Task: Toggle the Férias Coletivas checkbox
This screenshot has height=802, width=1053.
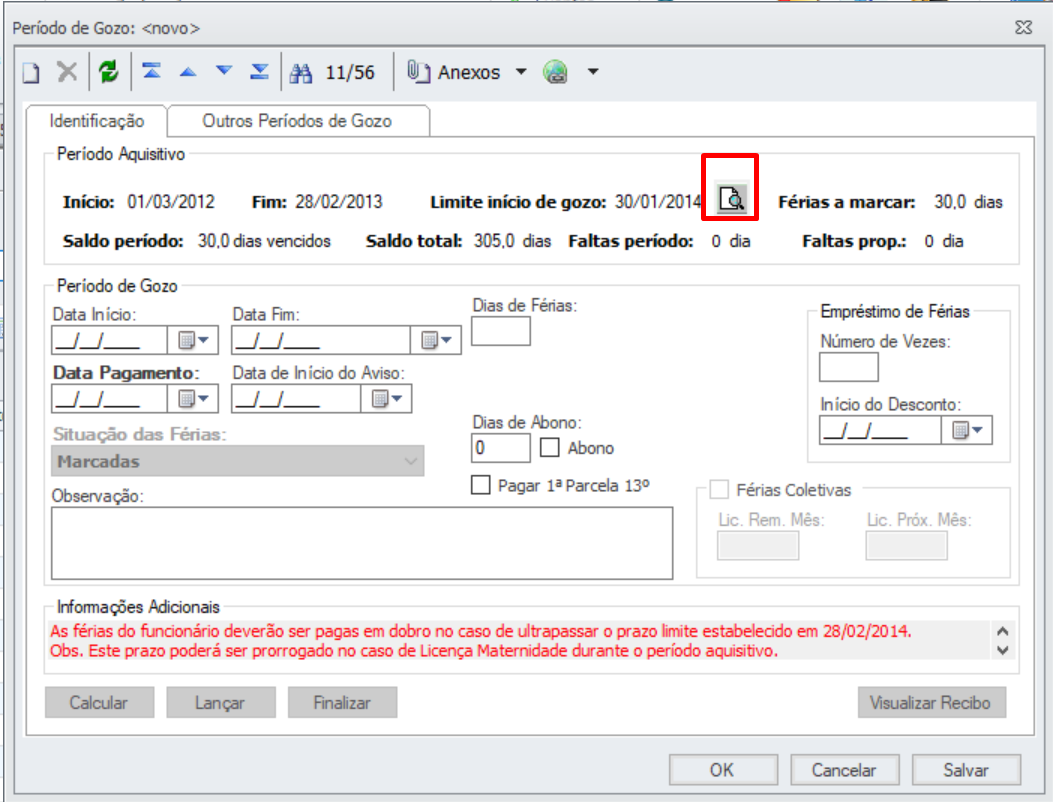Action: 719,490
